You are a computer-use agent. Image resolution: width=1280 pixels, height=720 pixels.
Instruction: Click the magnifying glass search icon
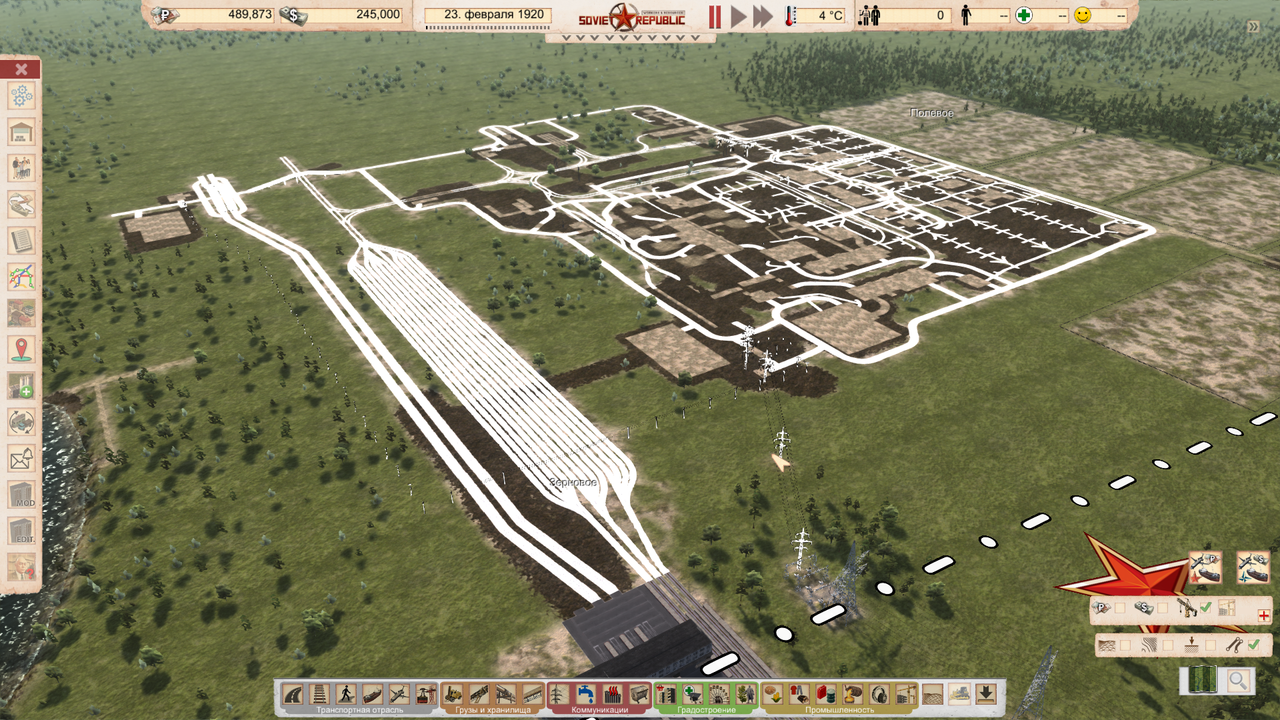[x=1238, y=679]
